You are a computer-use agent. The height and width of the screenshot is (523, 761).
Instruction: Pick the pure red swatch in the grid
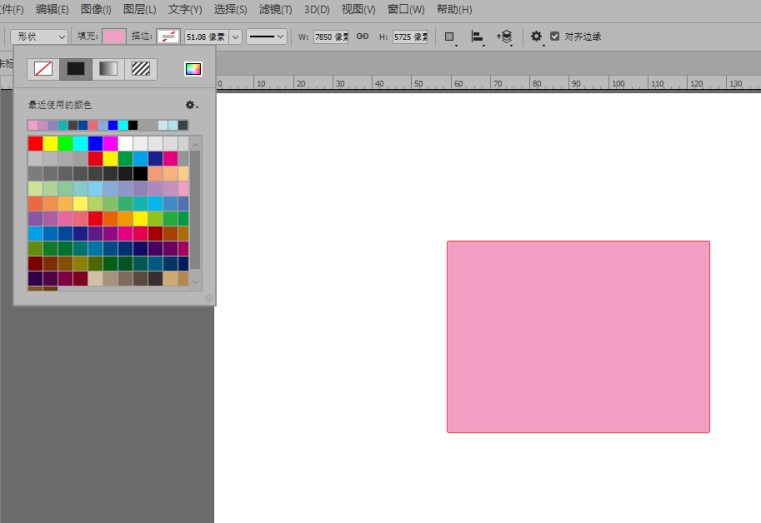[x=35, y=143]
